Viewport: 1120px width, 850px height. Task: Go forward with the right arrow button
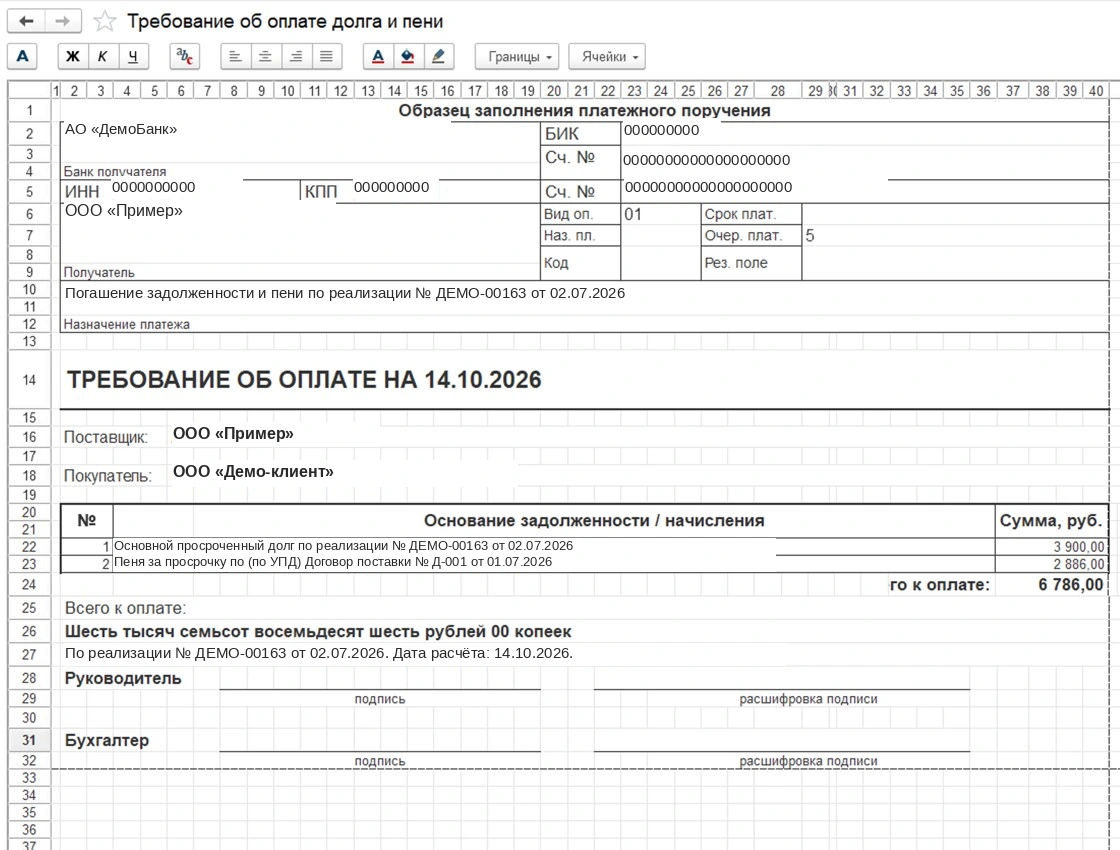coord(63,21)
